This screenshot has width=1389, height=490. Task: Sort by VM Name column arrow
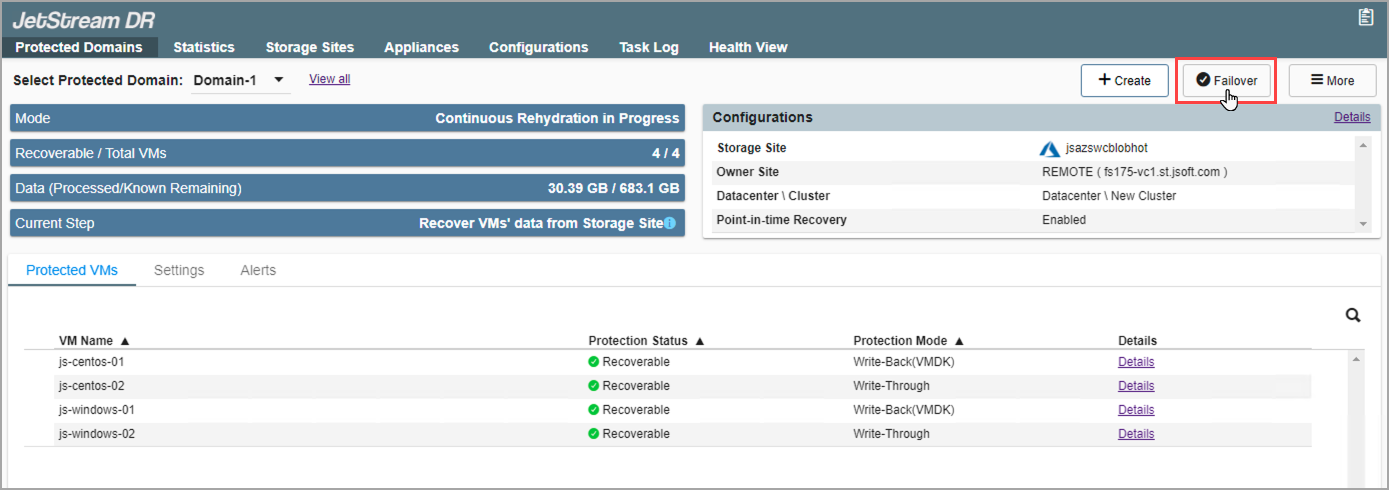[x=125, y=341]
